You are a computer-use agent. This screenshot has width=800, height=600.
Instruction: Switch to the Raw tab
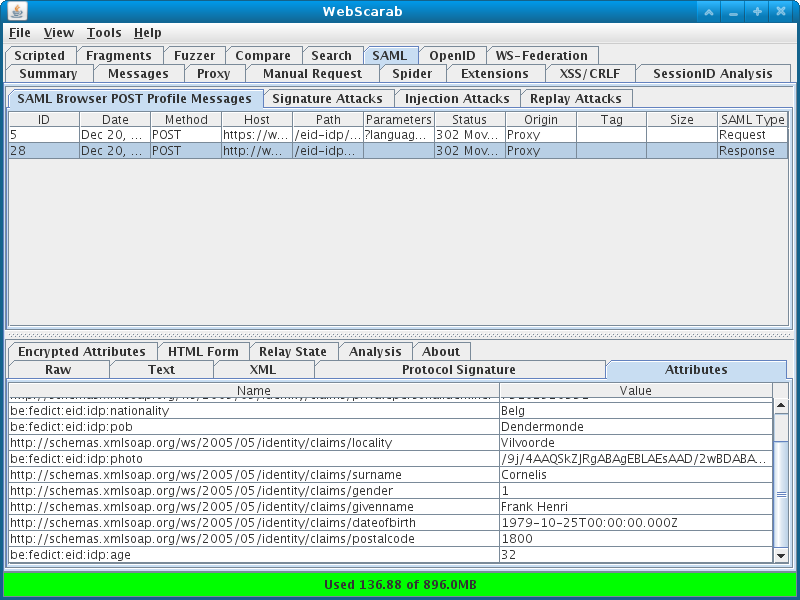pyautogui.click(x=58, y=369)
